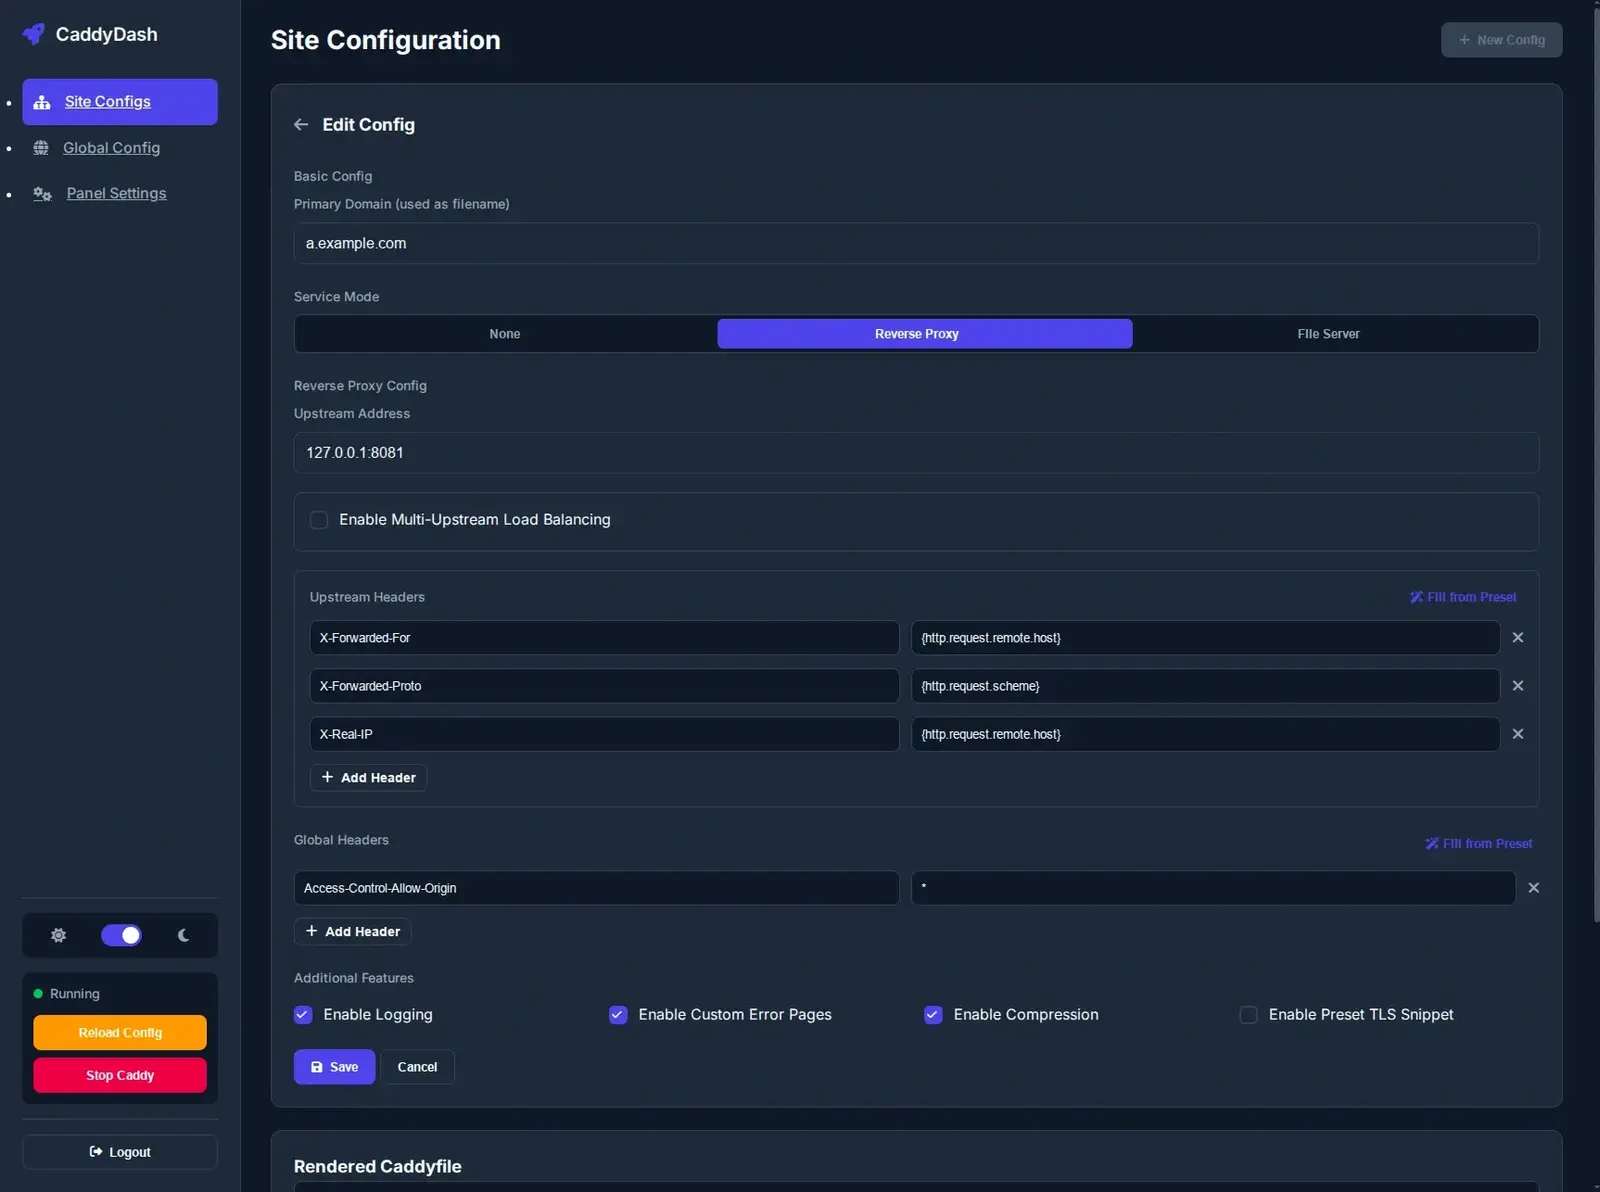Edit the Access-Control-Allow-Origin value field
This screenshot has width=1600, height=1192.
point(1213,888)
